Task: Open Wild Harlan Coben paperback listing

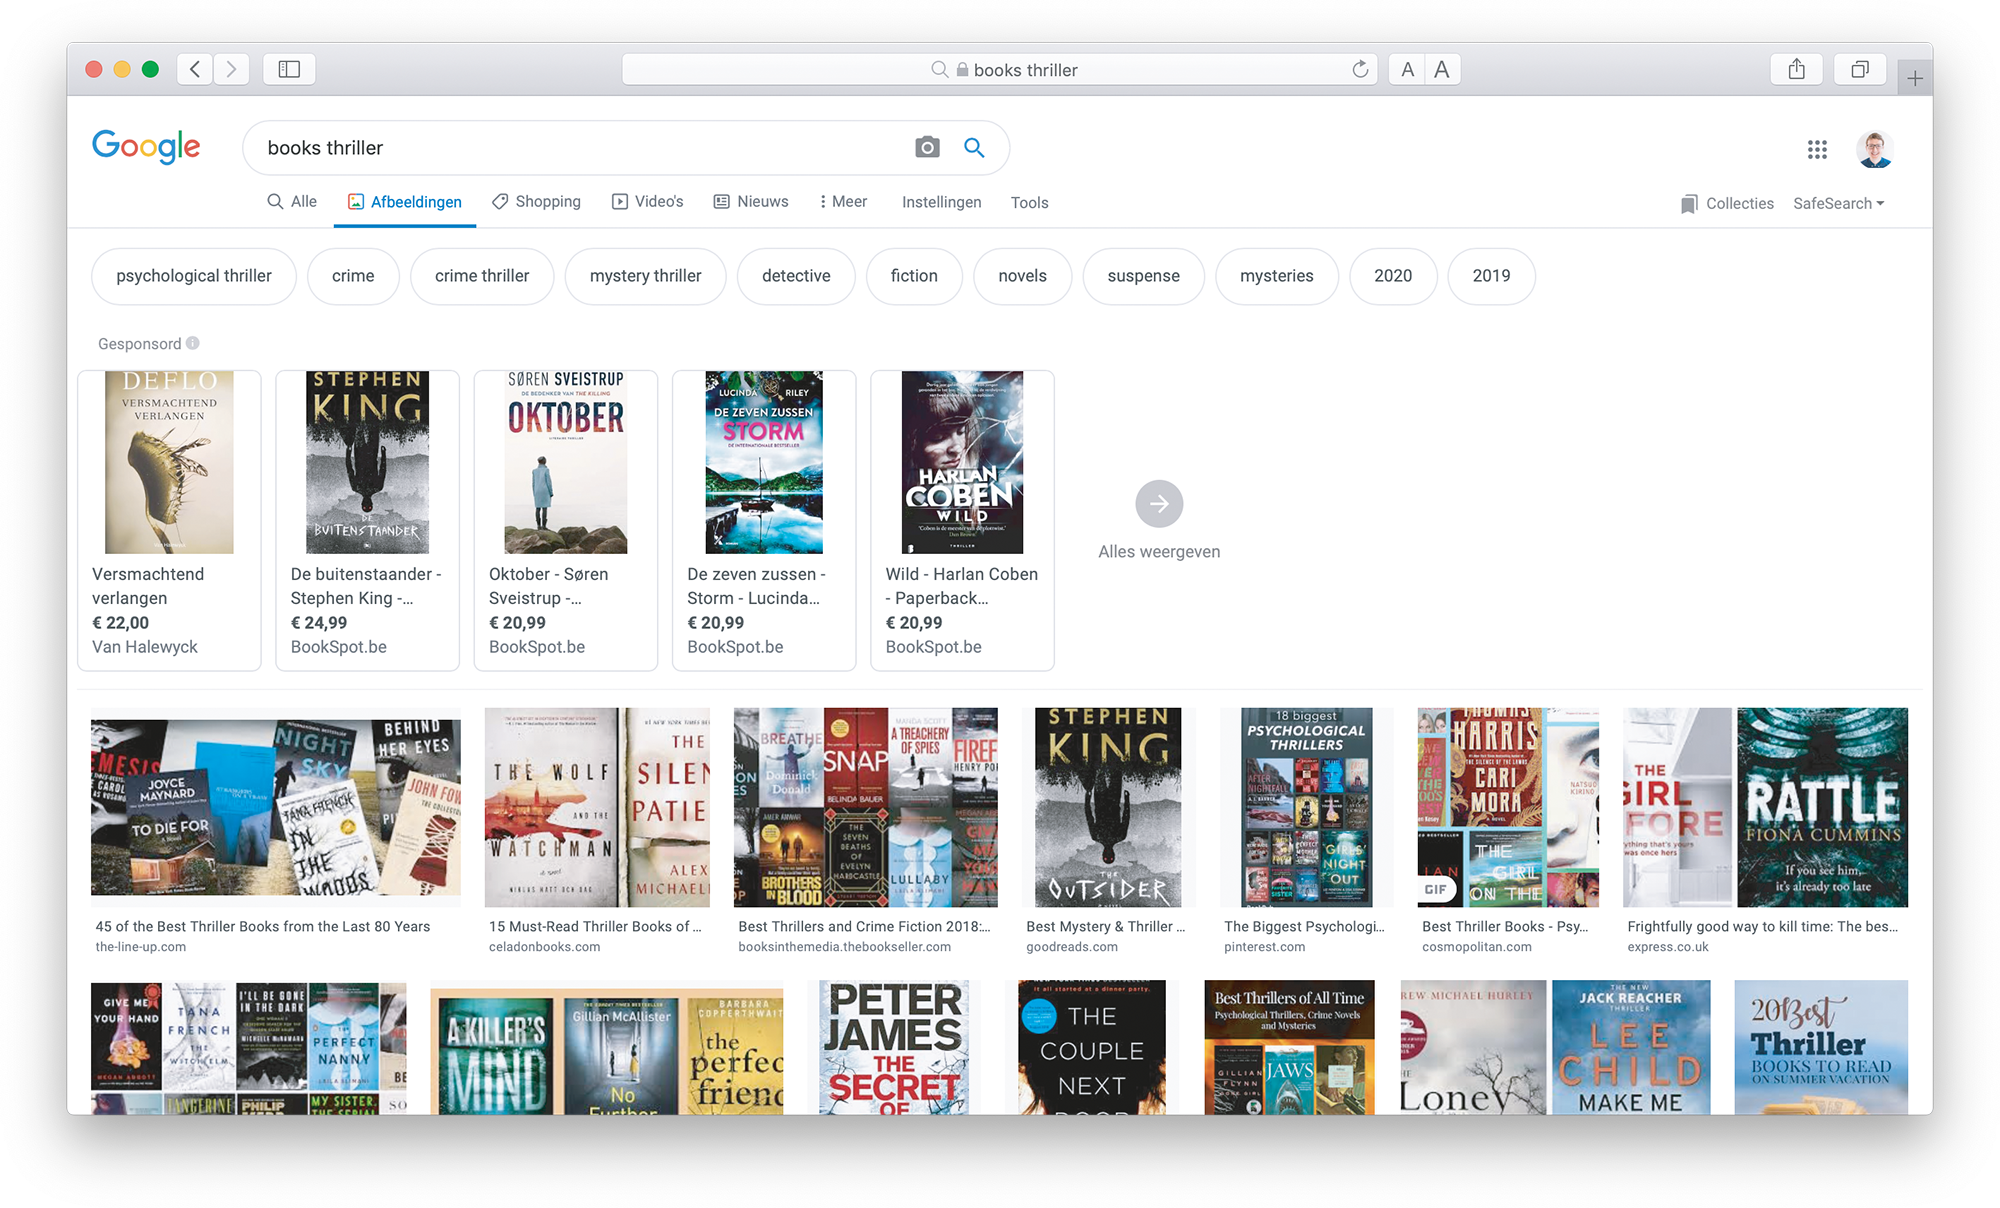Action: pyautogui.click(x=962, y=520)
